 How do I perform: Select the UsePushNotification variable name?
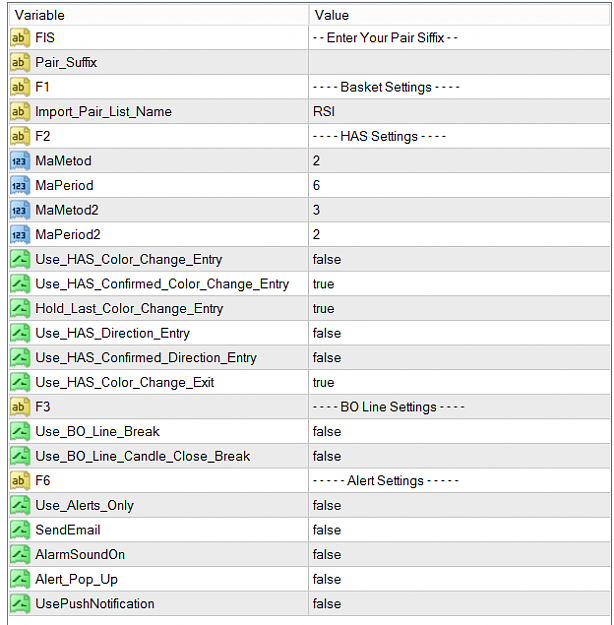95,604
